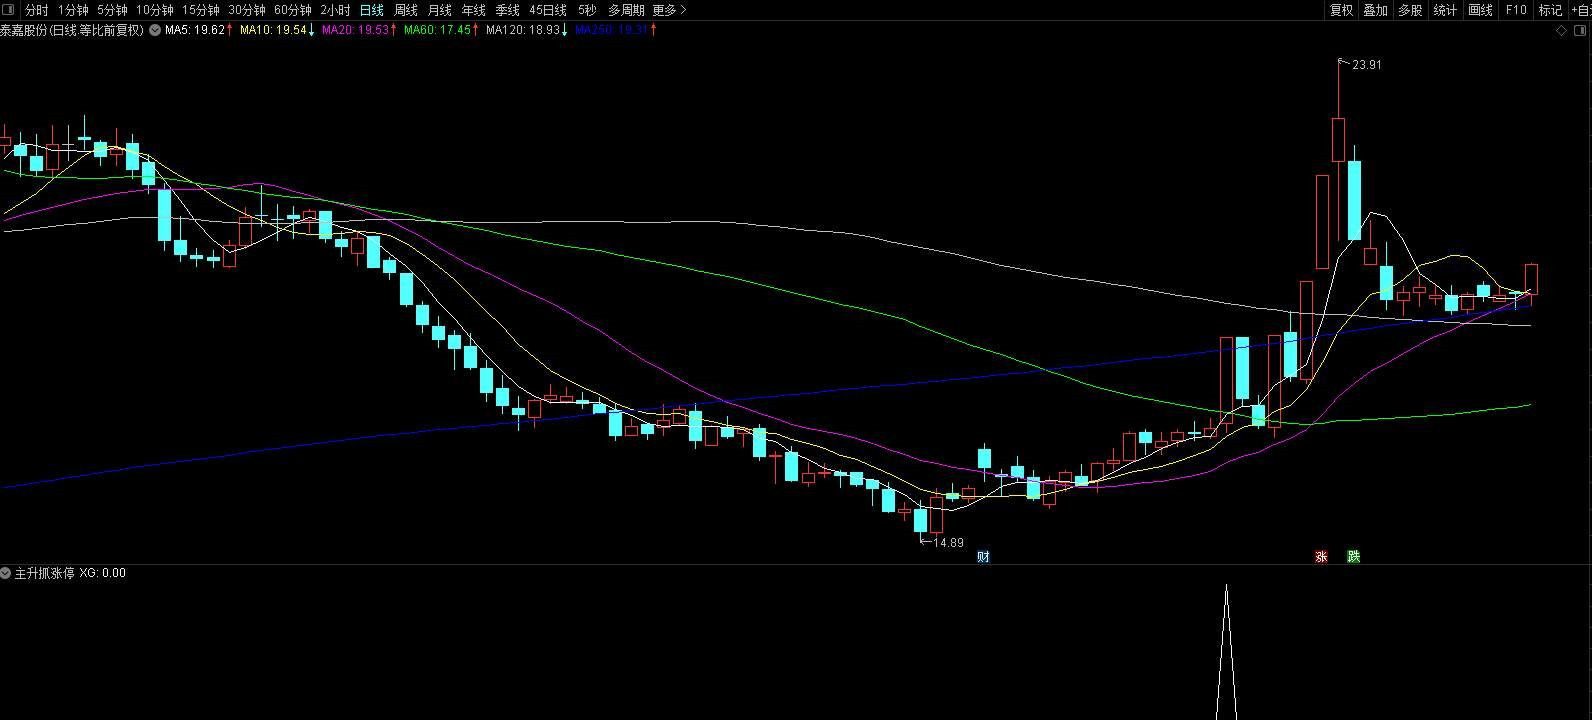Select the 分时 intraday view
Viewport: 1592px width, 720px height.
click(x=36, y=10)
